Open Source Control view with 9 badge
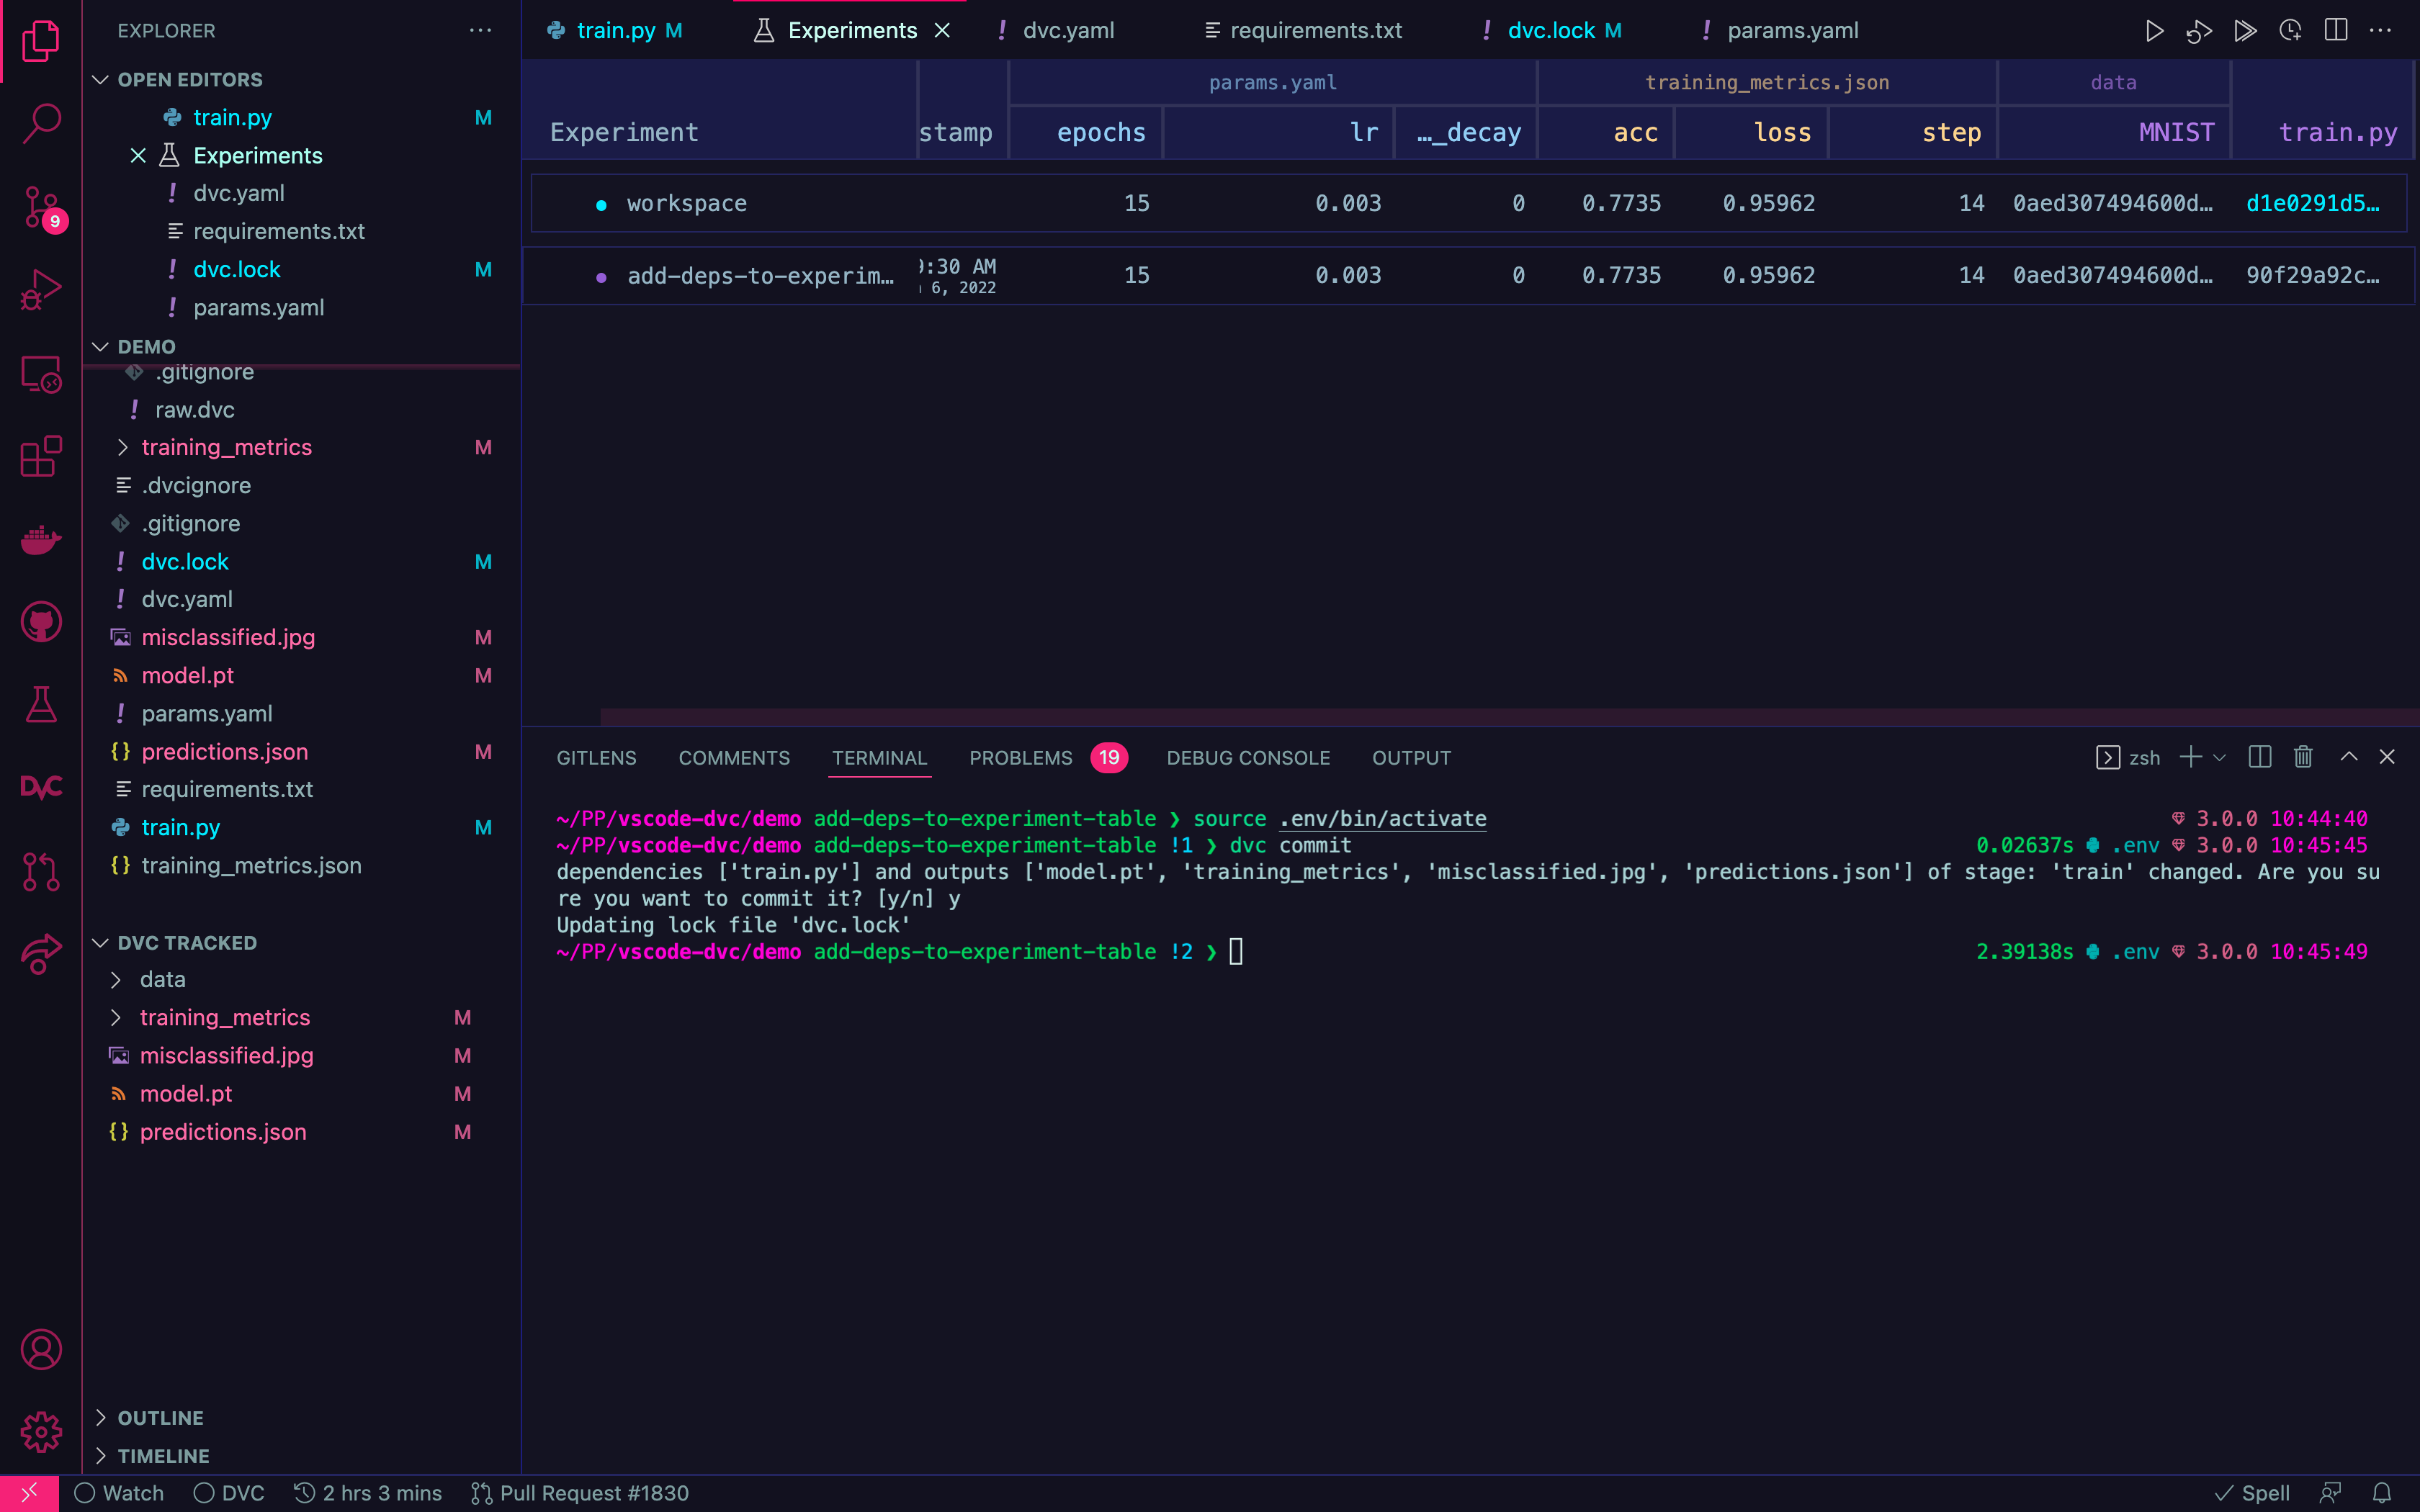Screen dimensions: 2420x1512 (41, 207)
